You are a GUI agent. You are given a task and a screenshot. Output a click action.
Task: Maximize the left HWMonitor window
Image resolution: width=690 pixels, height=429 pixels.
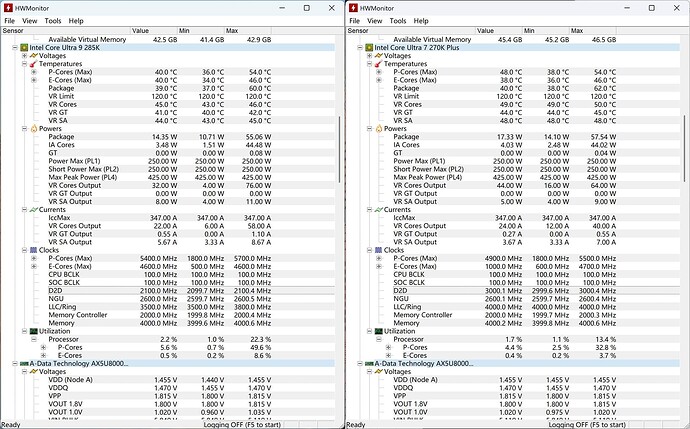[x=307, y=8]
